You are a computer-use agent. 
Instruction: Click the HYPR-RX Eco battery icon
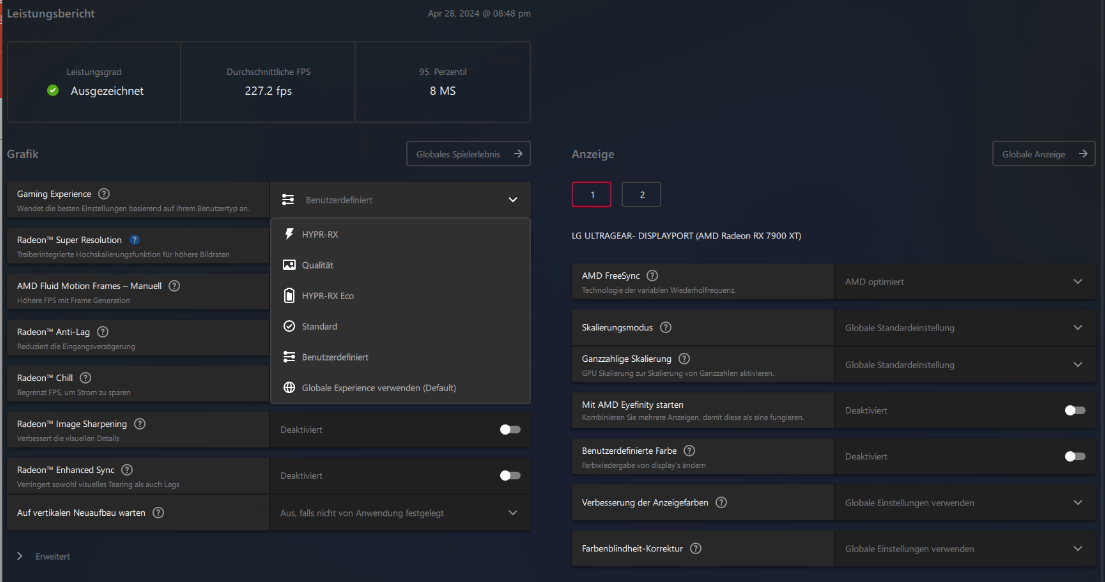pyautogui.click(x=289, y=295)
